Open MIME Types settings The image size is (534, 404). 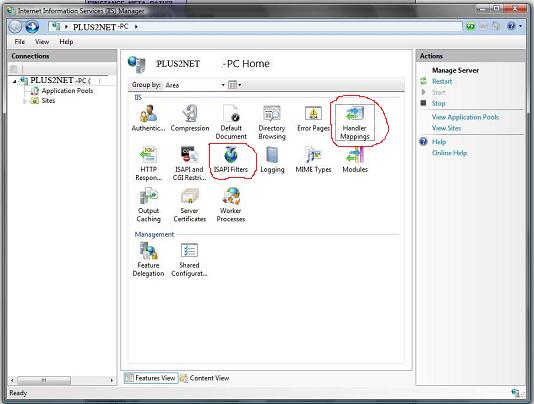pos(313,159)
